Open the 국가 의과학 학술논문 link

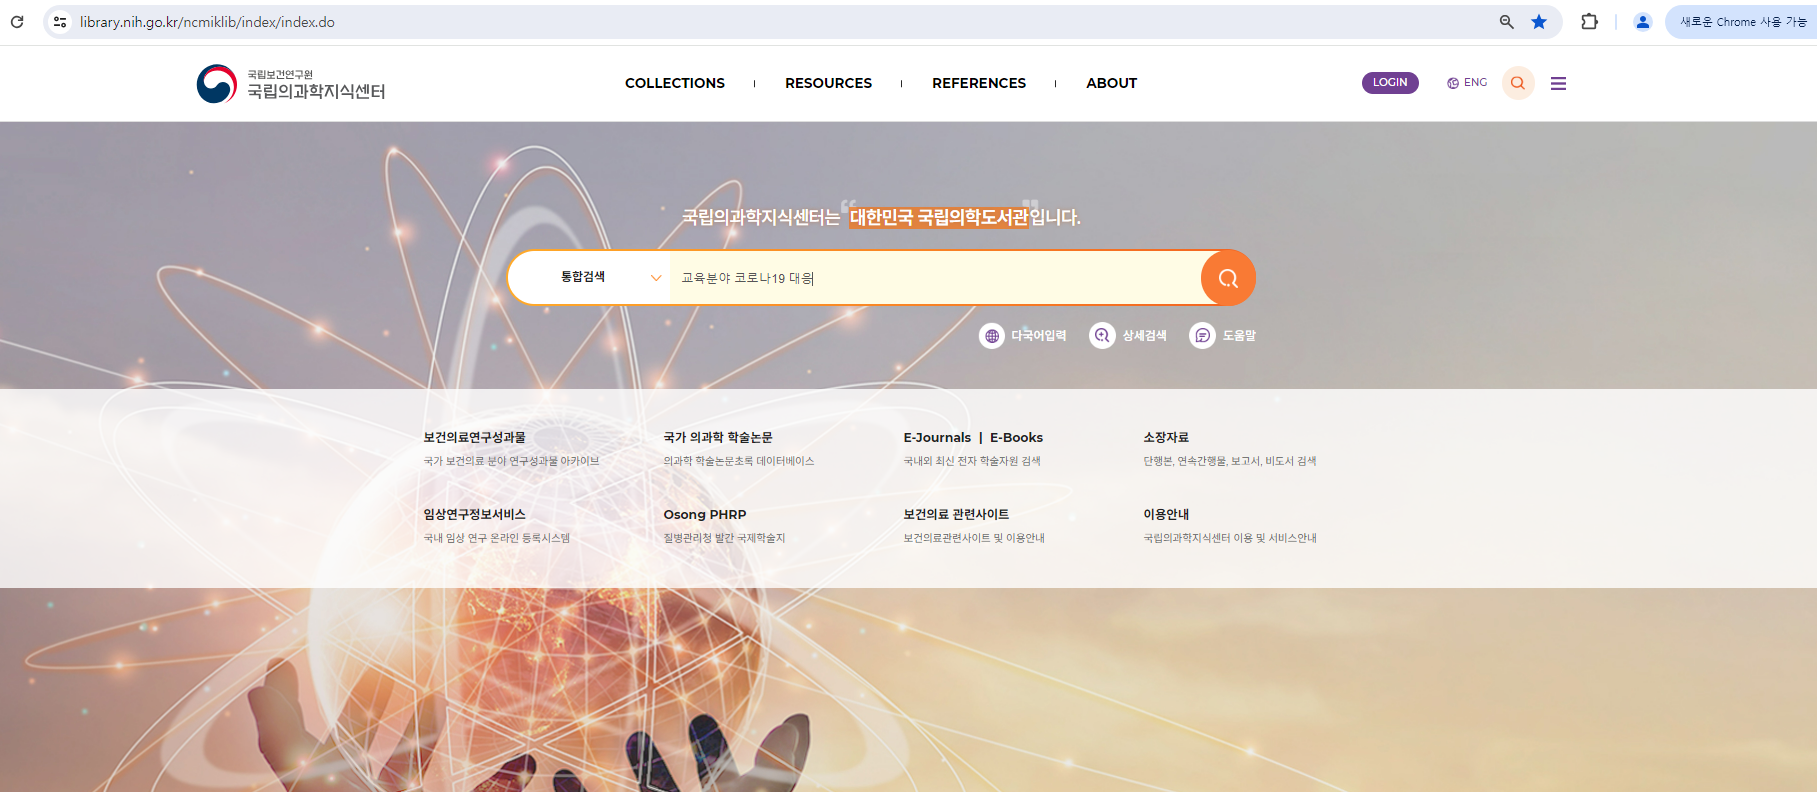[x=718, y=438]
